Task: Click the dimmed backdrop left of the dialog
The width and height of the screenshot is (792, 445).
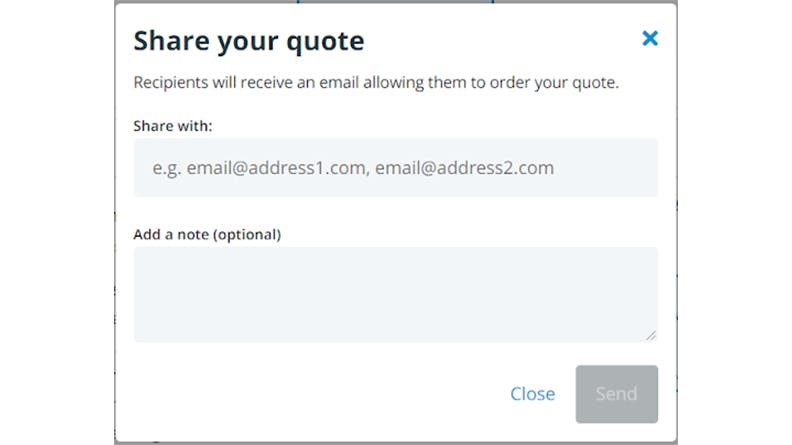Action: [55, 220]
